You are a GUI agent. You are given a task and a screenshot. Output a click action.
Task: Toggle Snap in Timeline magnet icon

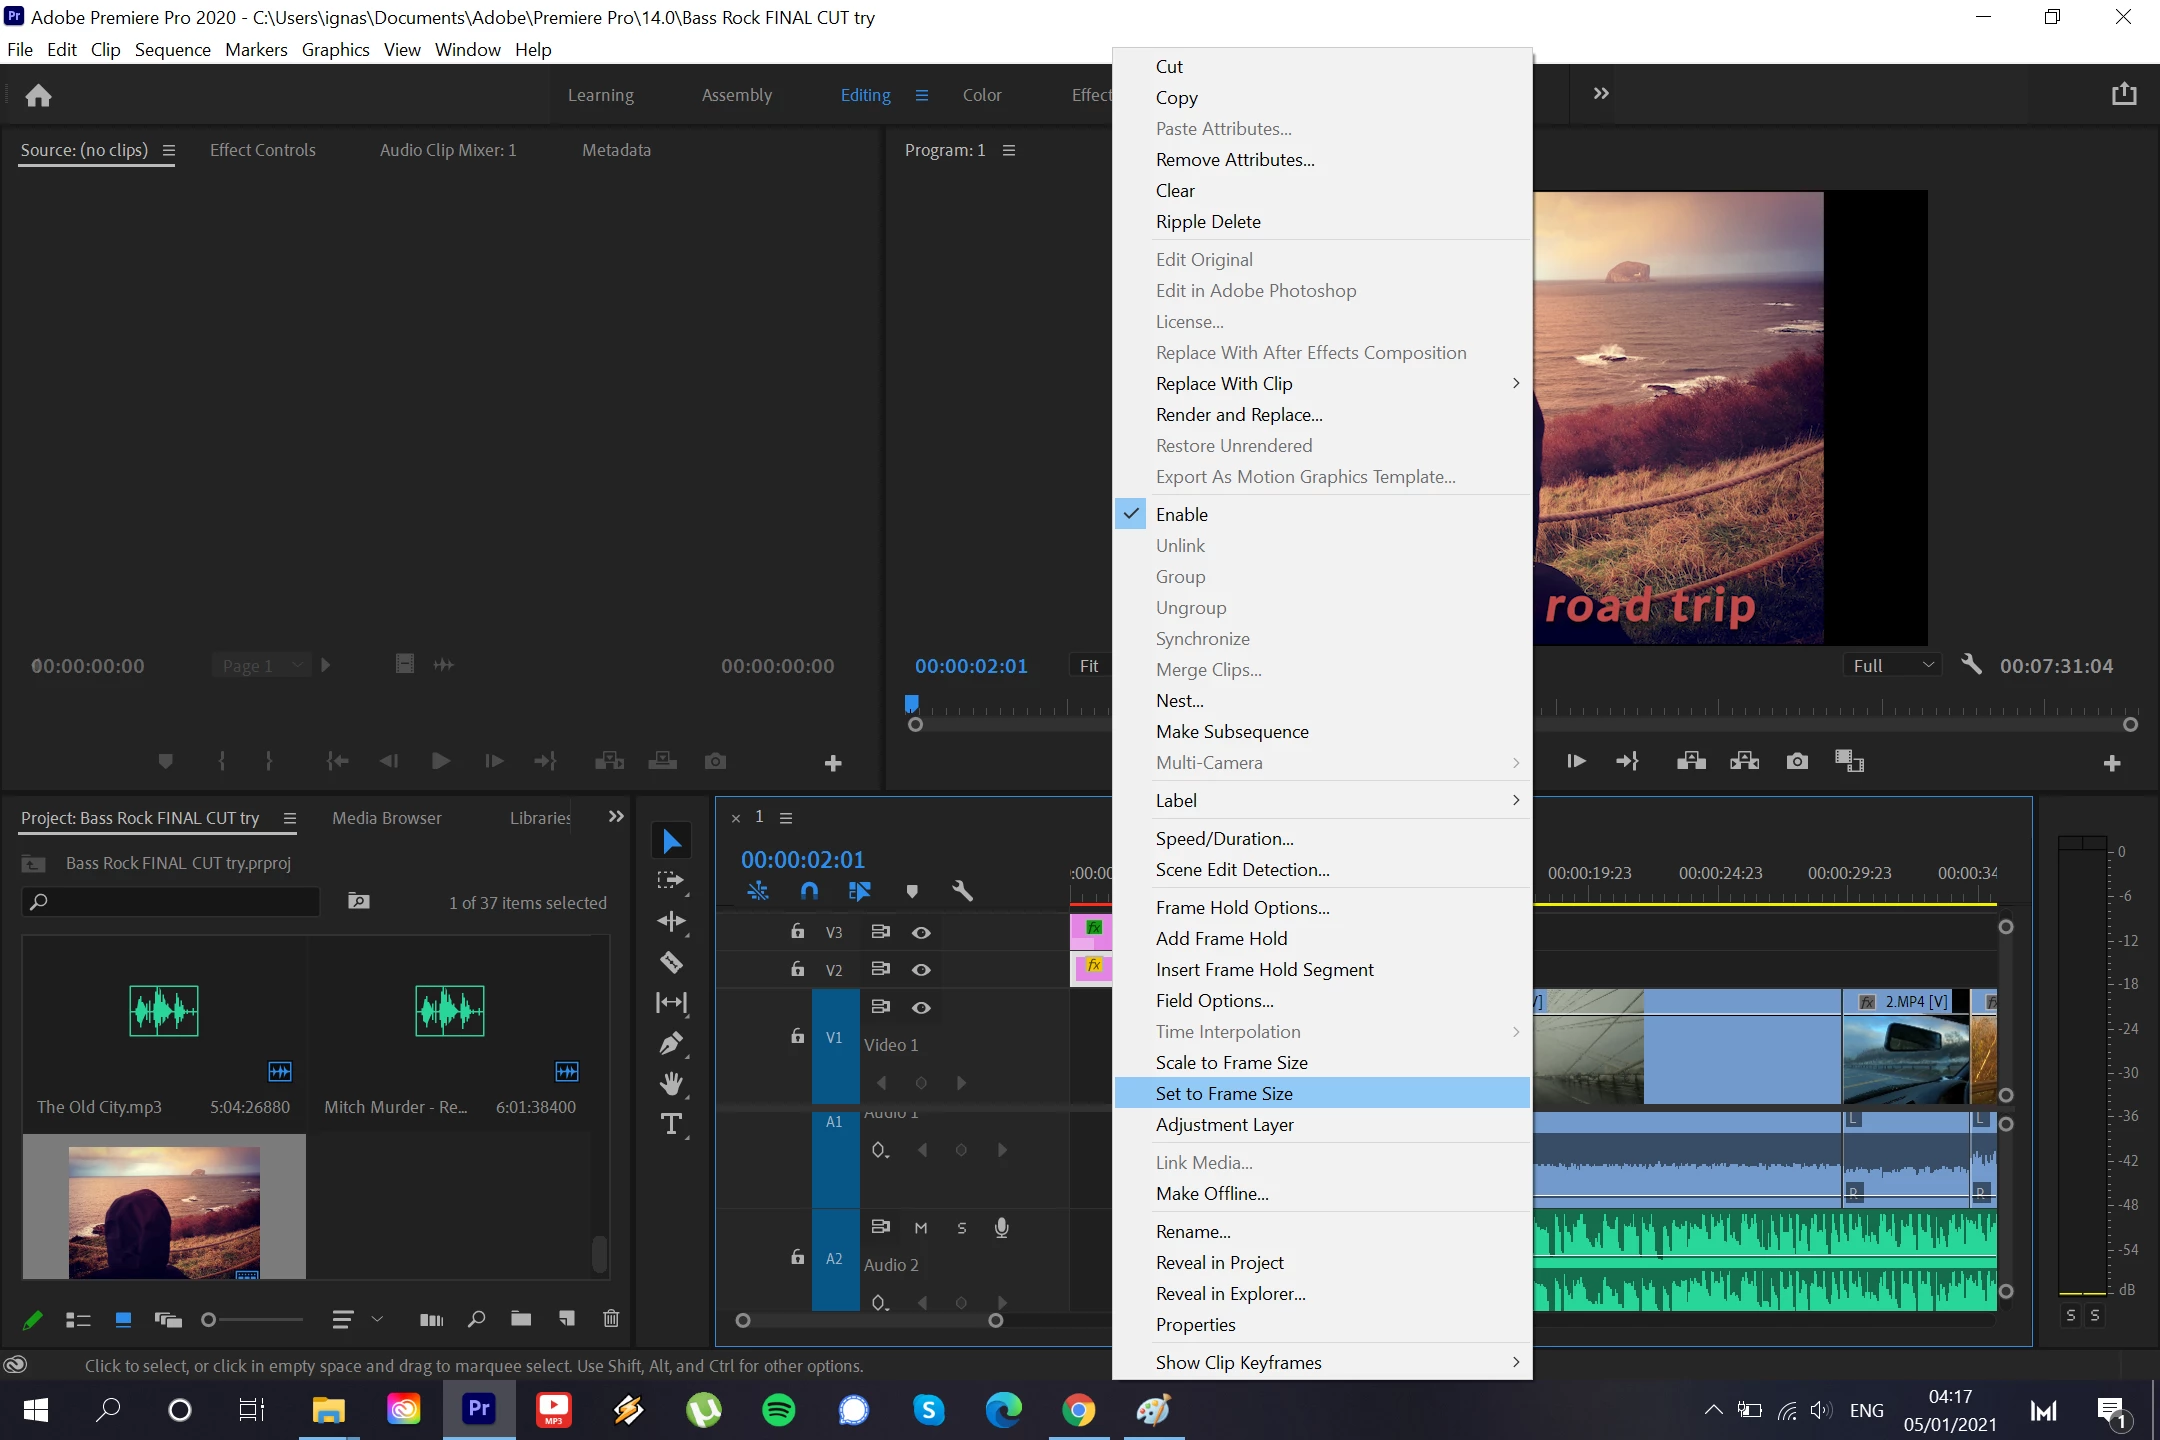pos(809,890)
